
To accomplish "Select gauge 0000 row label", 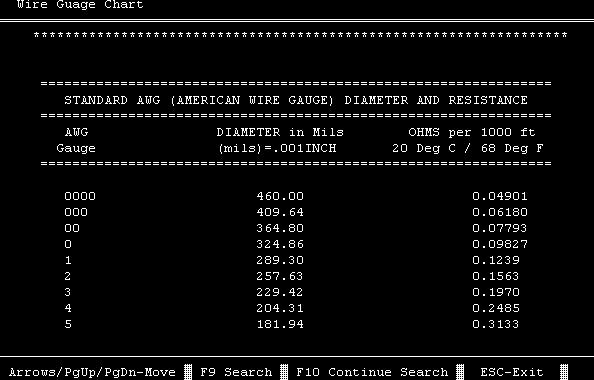I will coord(80,196).
